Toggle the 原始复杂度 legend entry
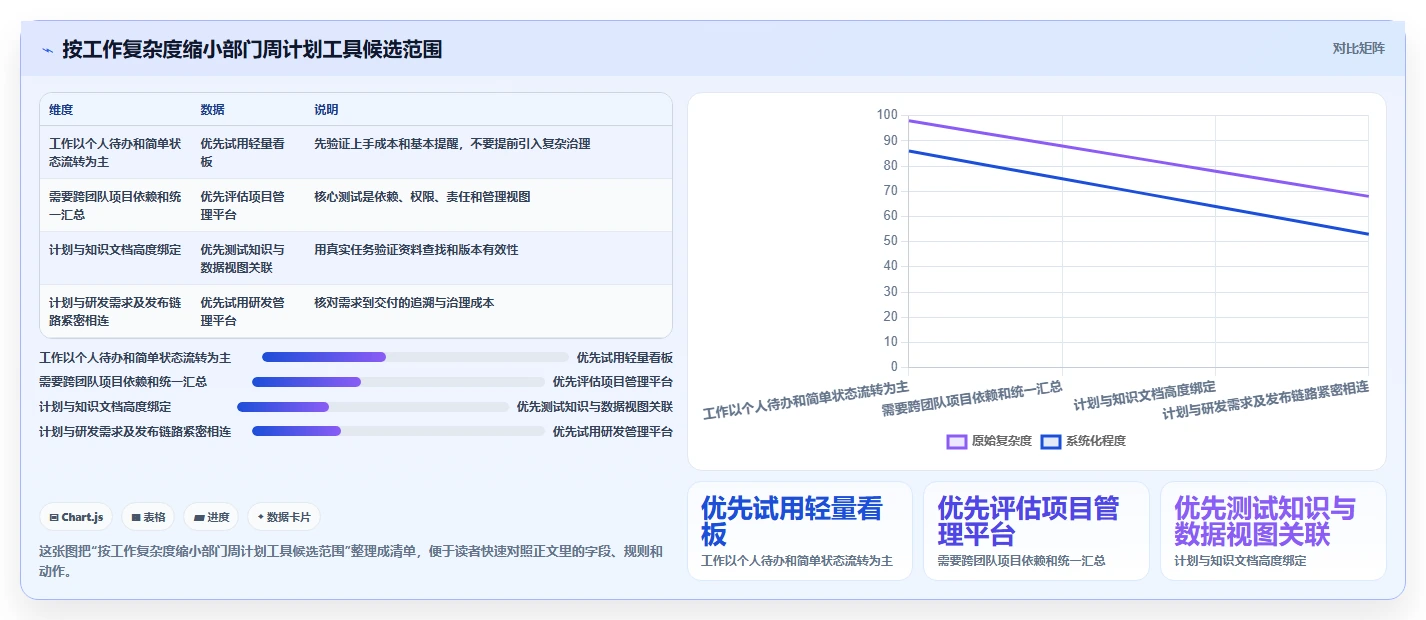The width and height of the screenshot is (1426, 620). point(989,441)
